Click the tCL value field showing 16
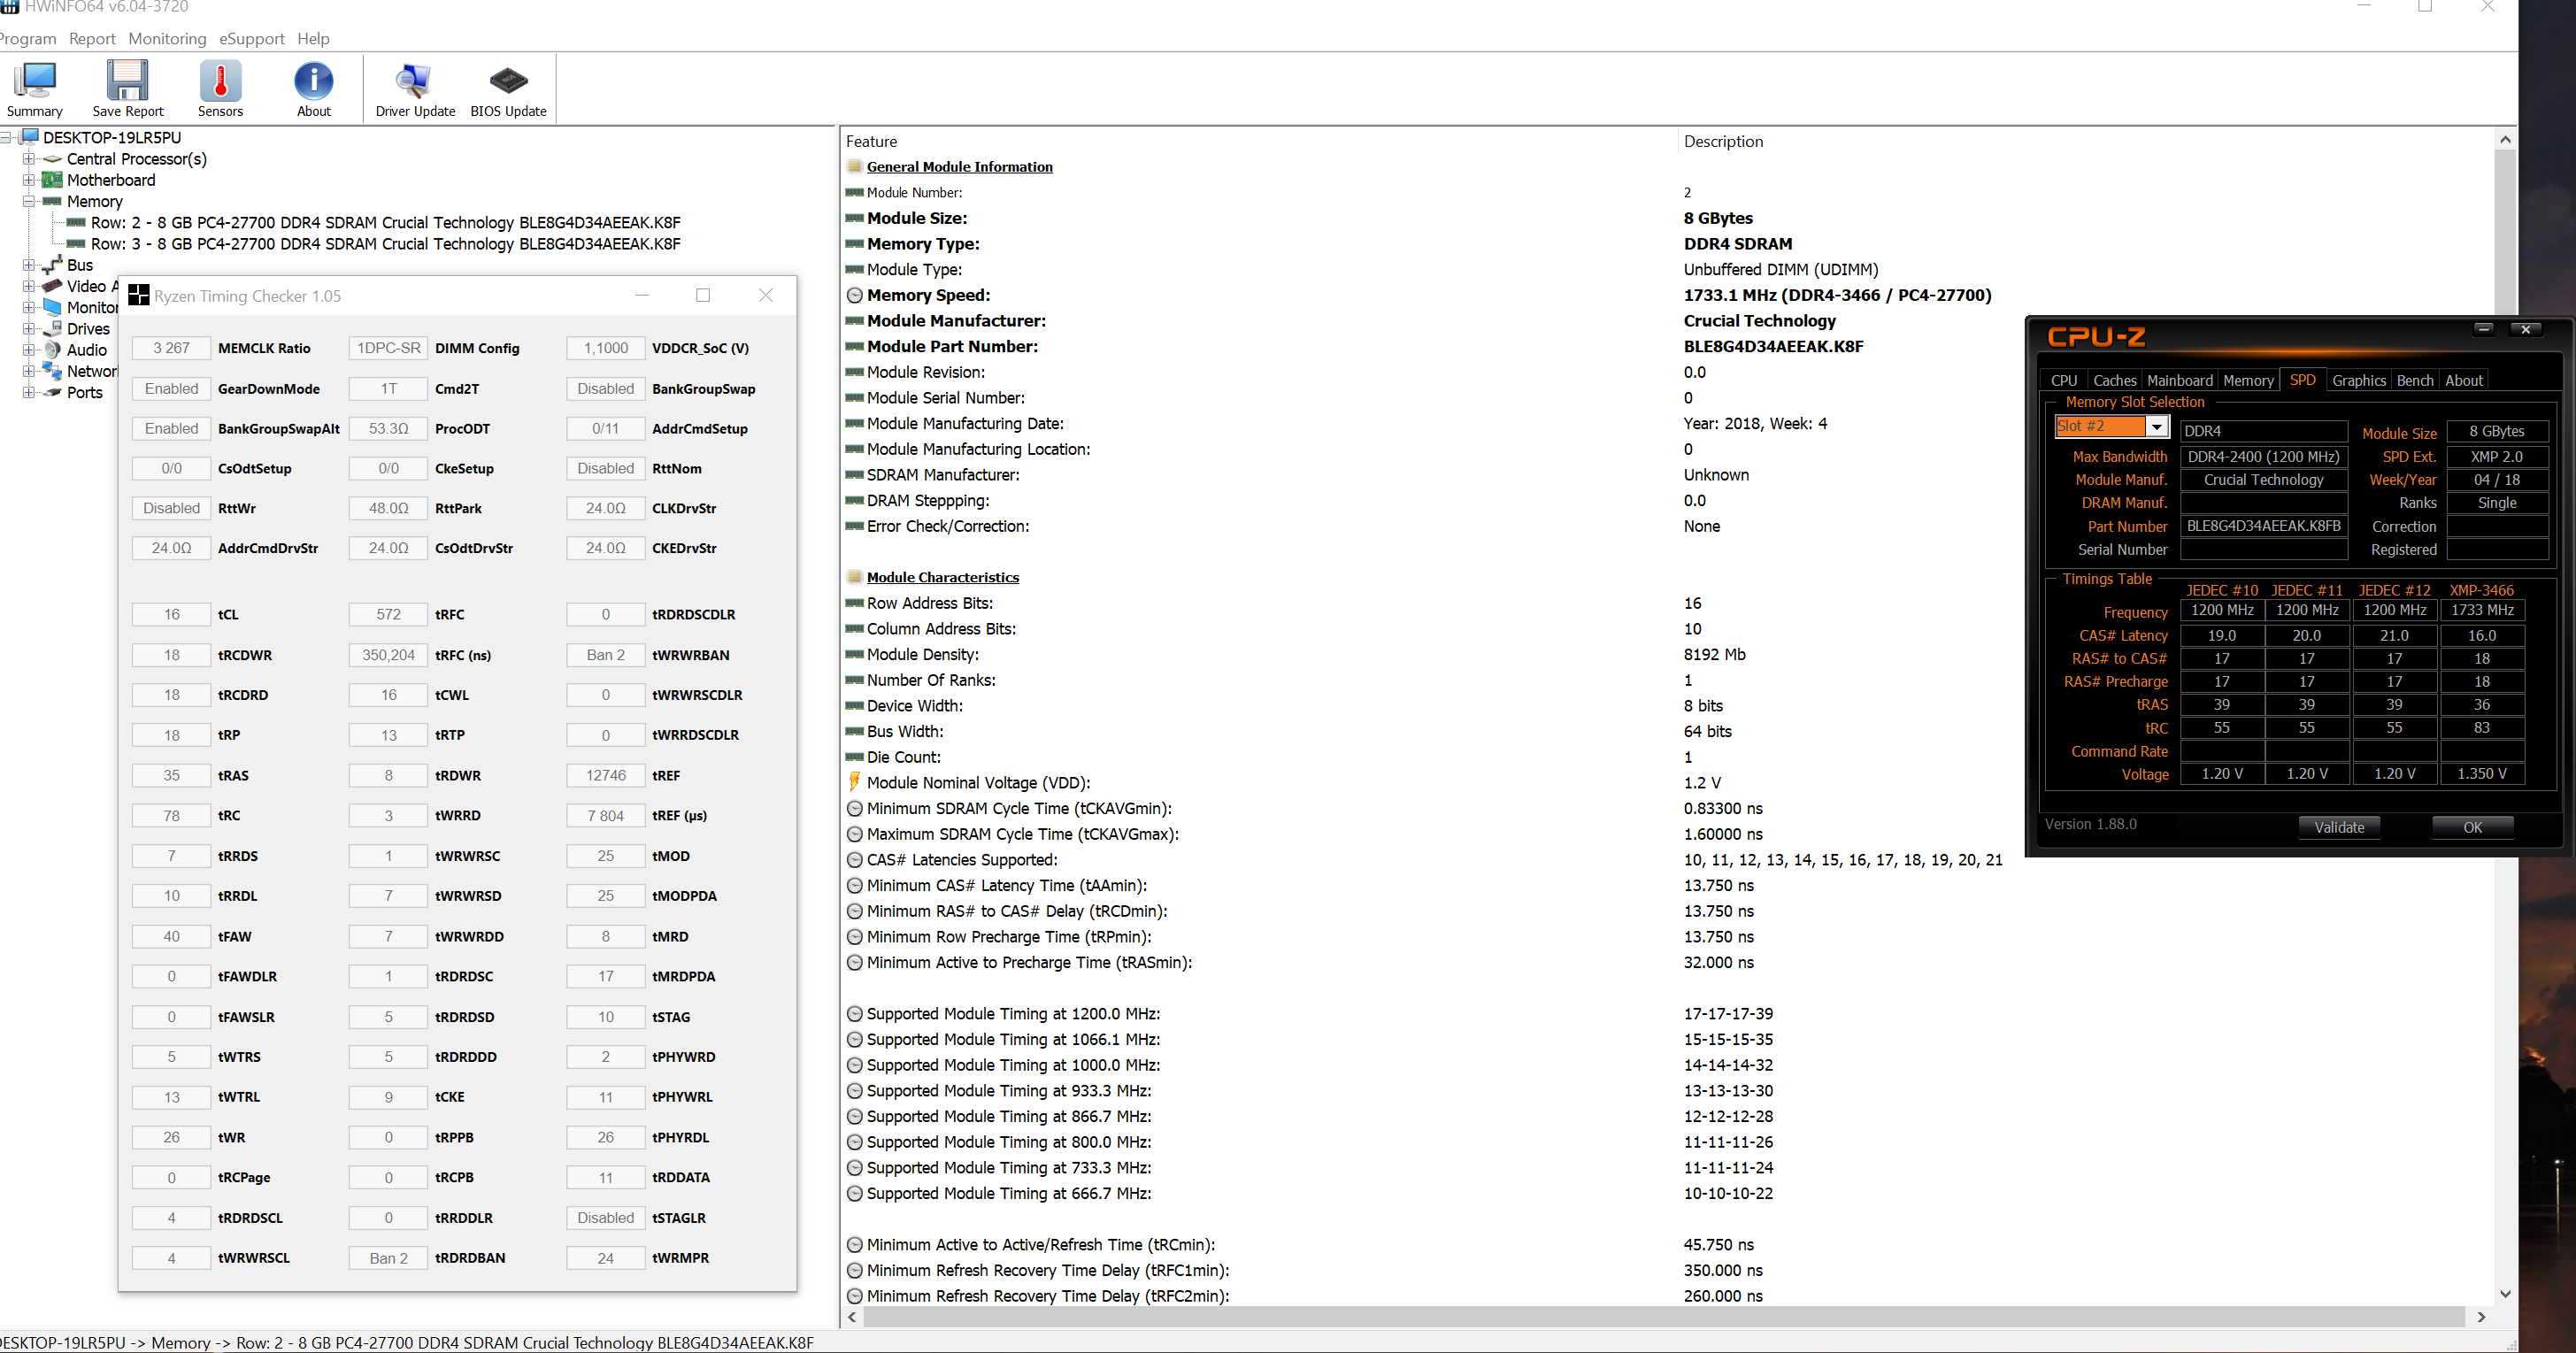 pyautogui.click(x=172, y=615)
